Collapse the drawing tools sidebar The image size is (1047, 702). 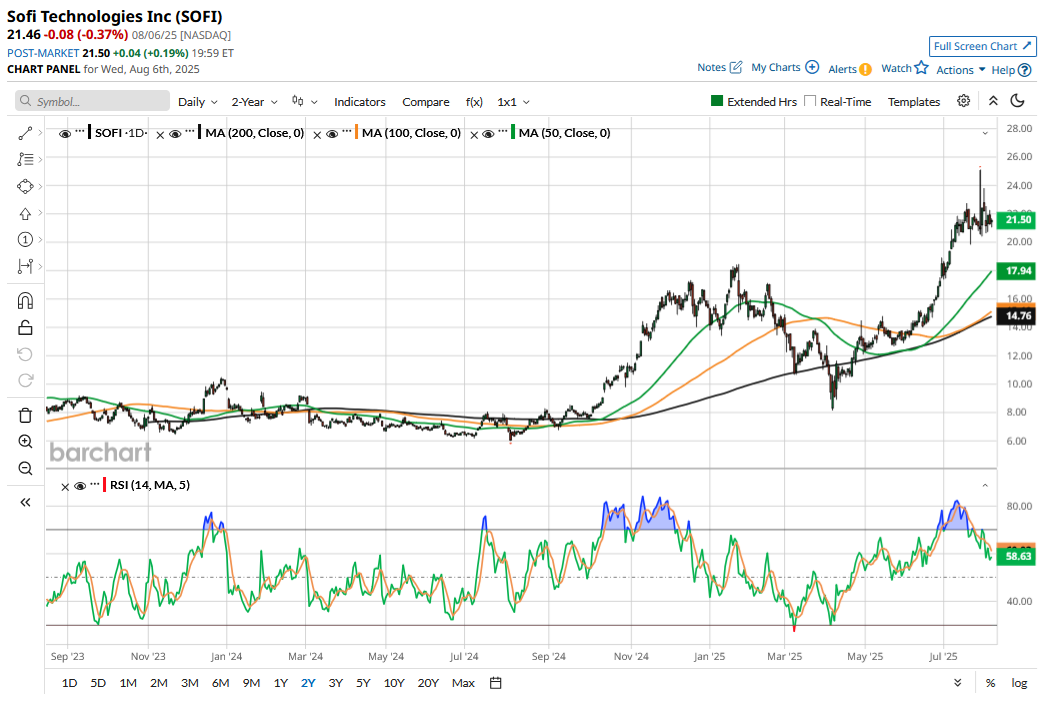(x=25, y=502)
